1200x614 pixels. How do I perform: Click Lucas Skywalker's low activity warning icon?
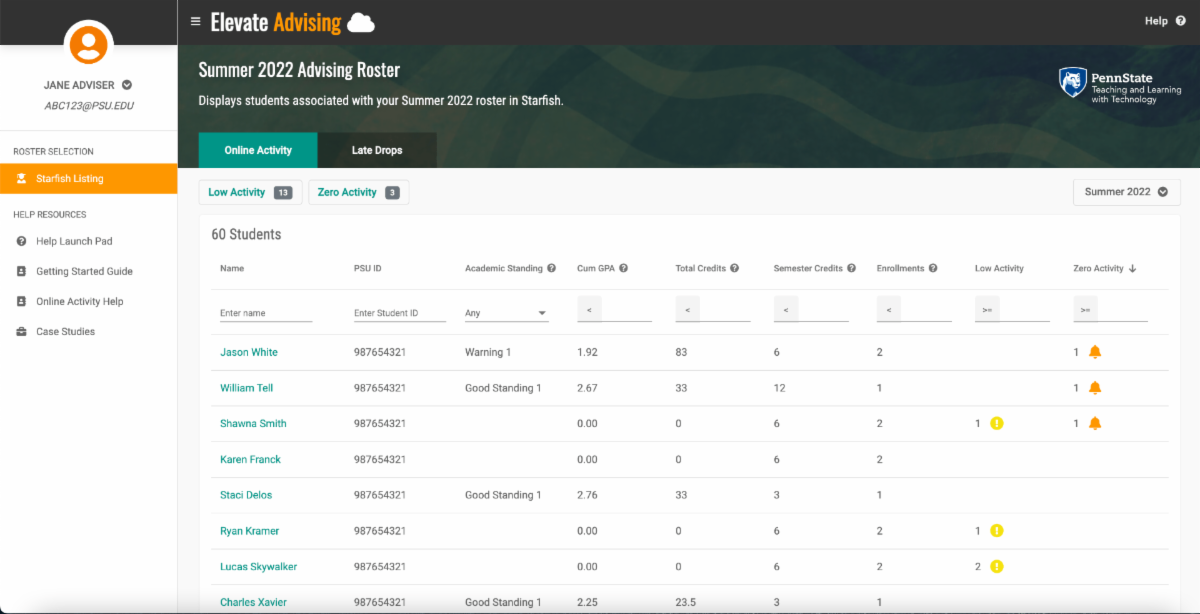(996, 567)
